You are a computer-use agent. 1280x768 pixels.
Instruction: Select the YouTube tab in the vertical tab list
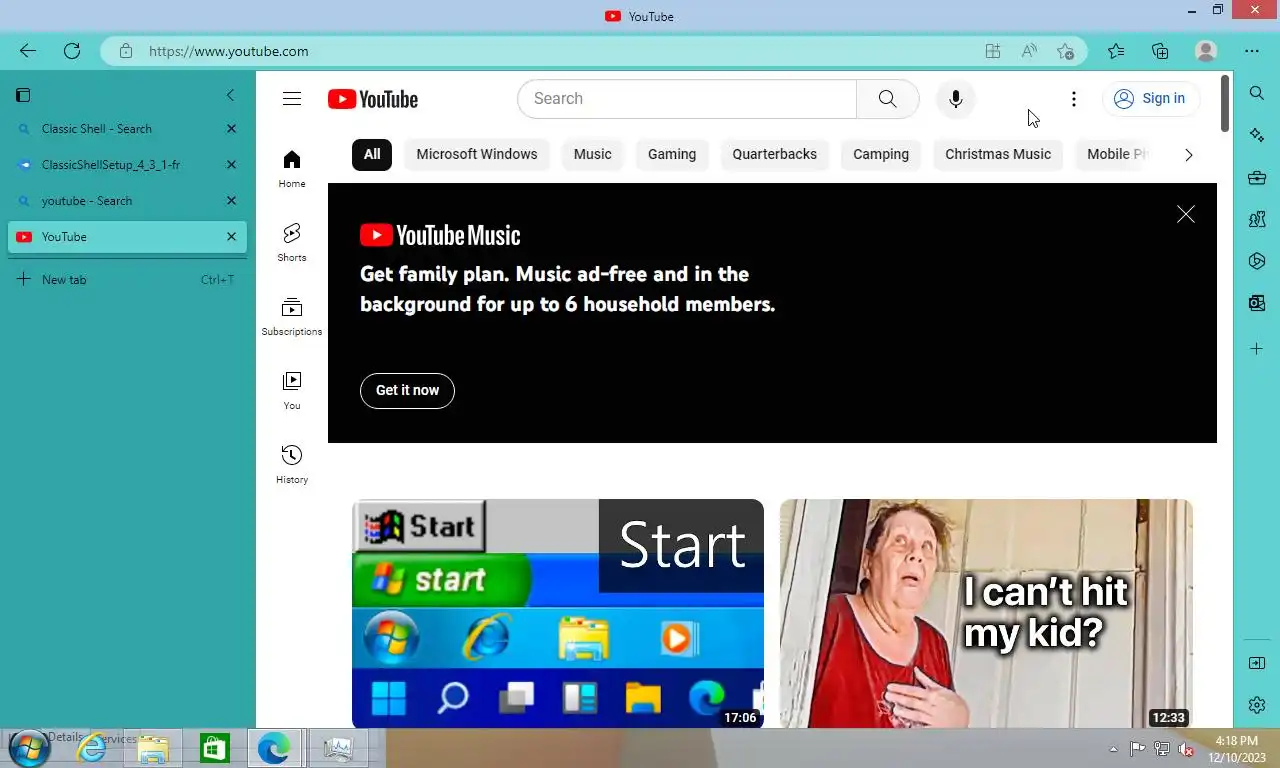[x=127, y=237]
